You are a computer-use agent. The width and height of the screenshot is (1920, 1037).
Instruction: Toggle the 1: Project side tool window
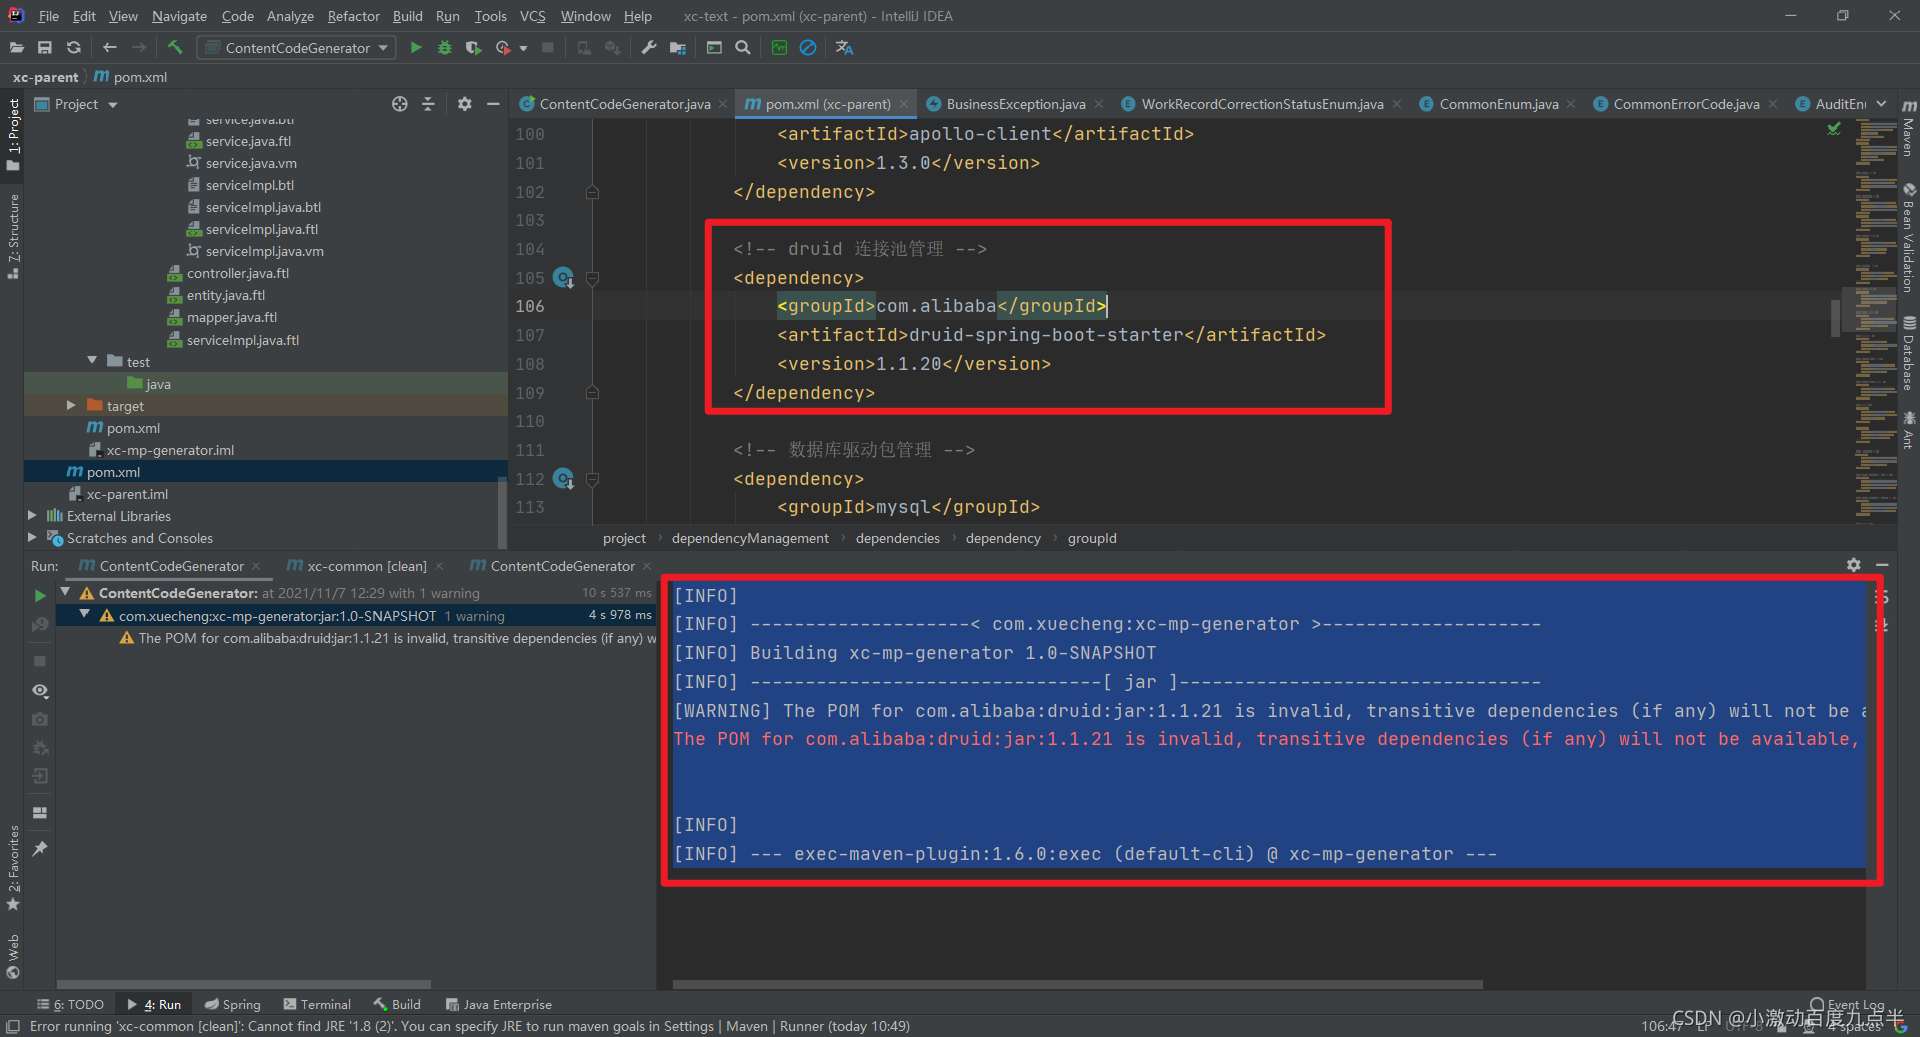click(13, 134)
